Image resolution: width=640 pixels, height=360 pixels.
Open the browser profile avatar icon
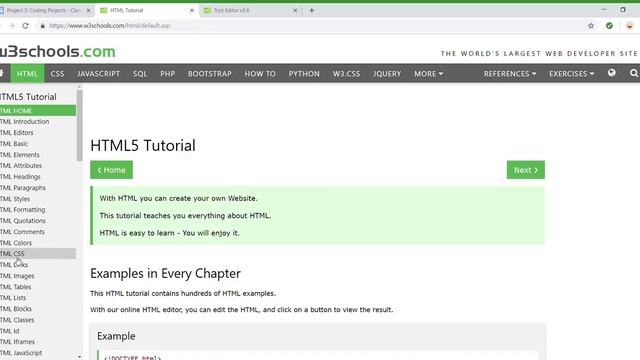(x=629, y=26)
